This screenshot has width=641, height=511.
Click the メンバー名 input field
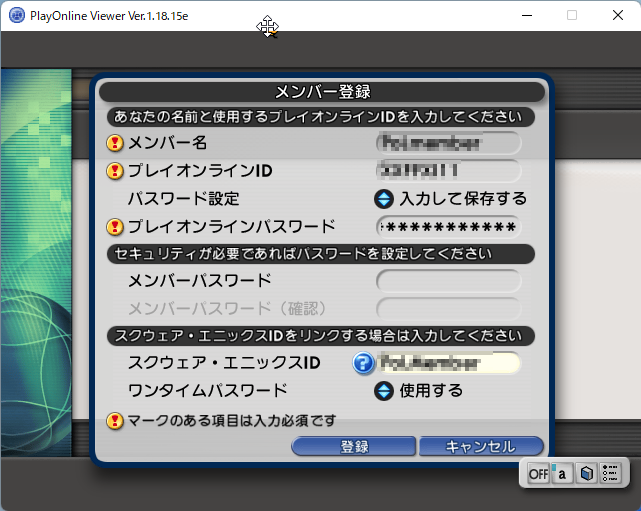pyautogui.click(x=448, y=143)
